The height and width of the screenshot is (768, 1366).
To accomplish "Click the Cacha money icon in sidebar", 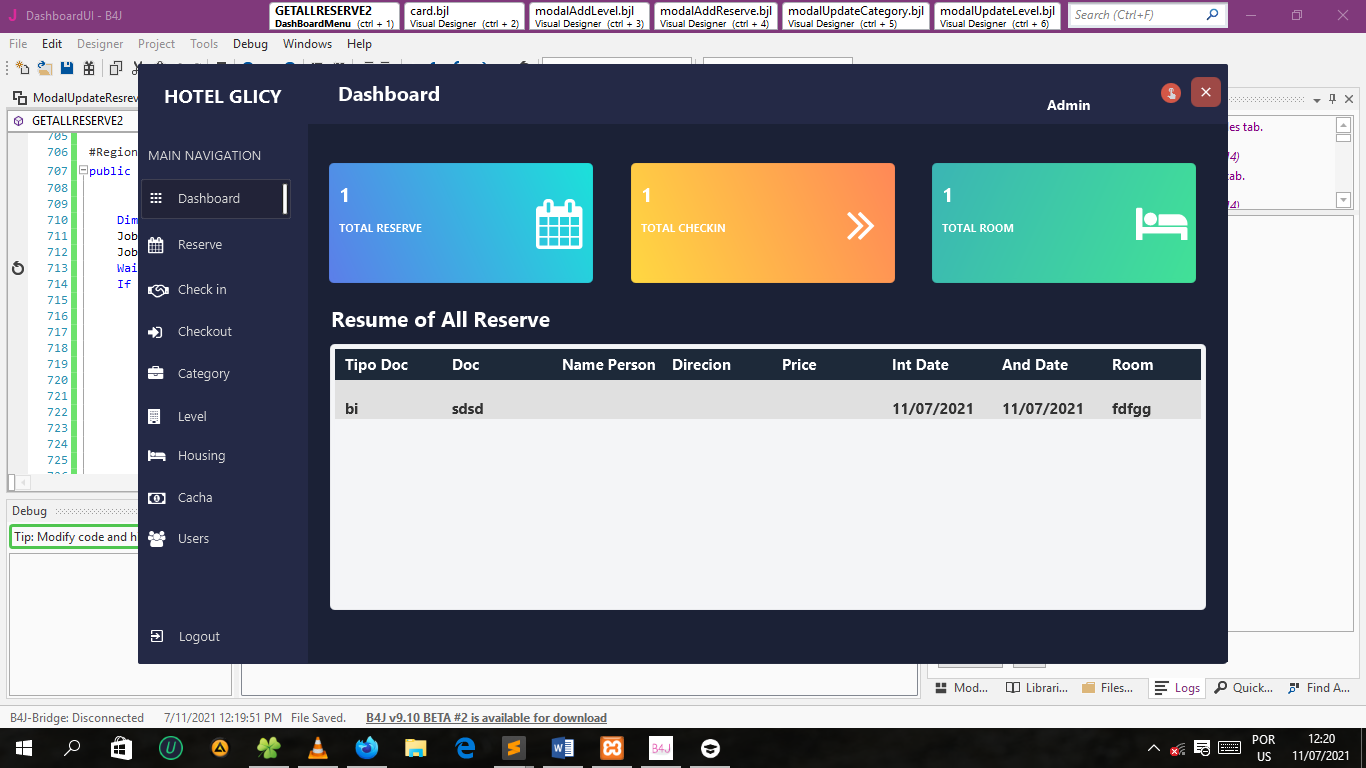I will (156, 498).
